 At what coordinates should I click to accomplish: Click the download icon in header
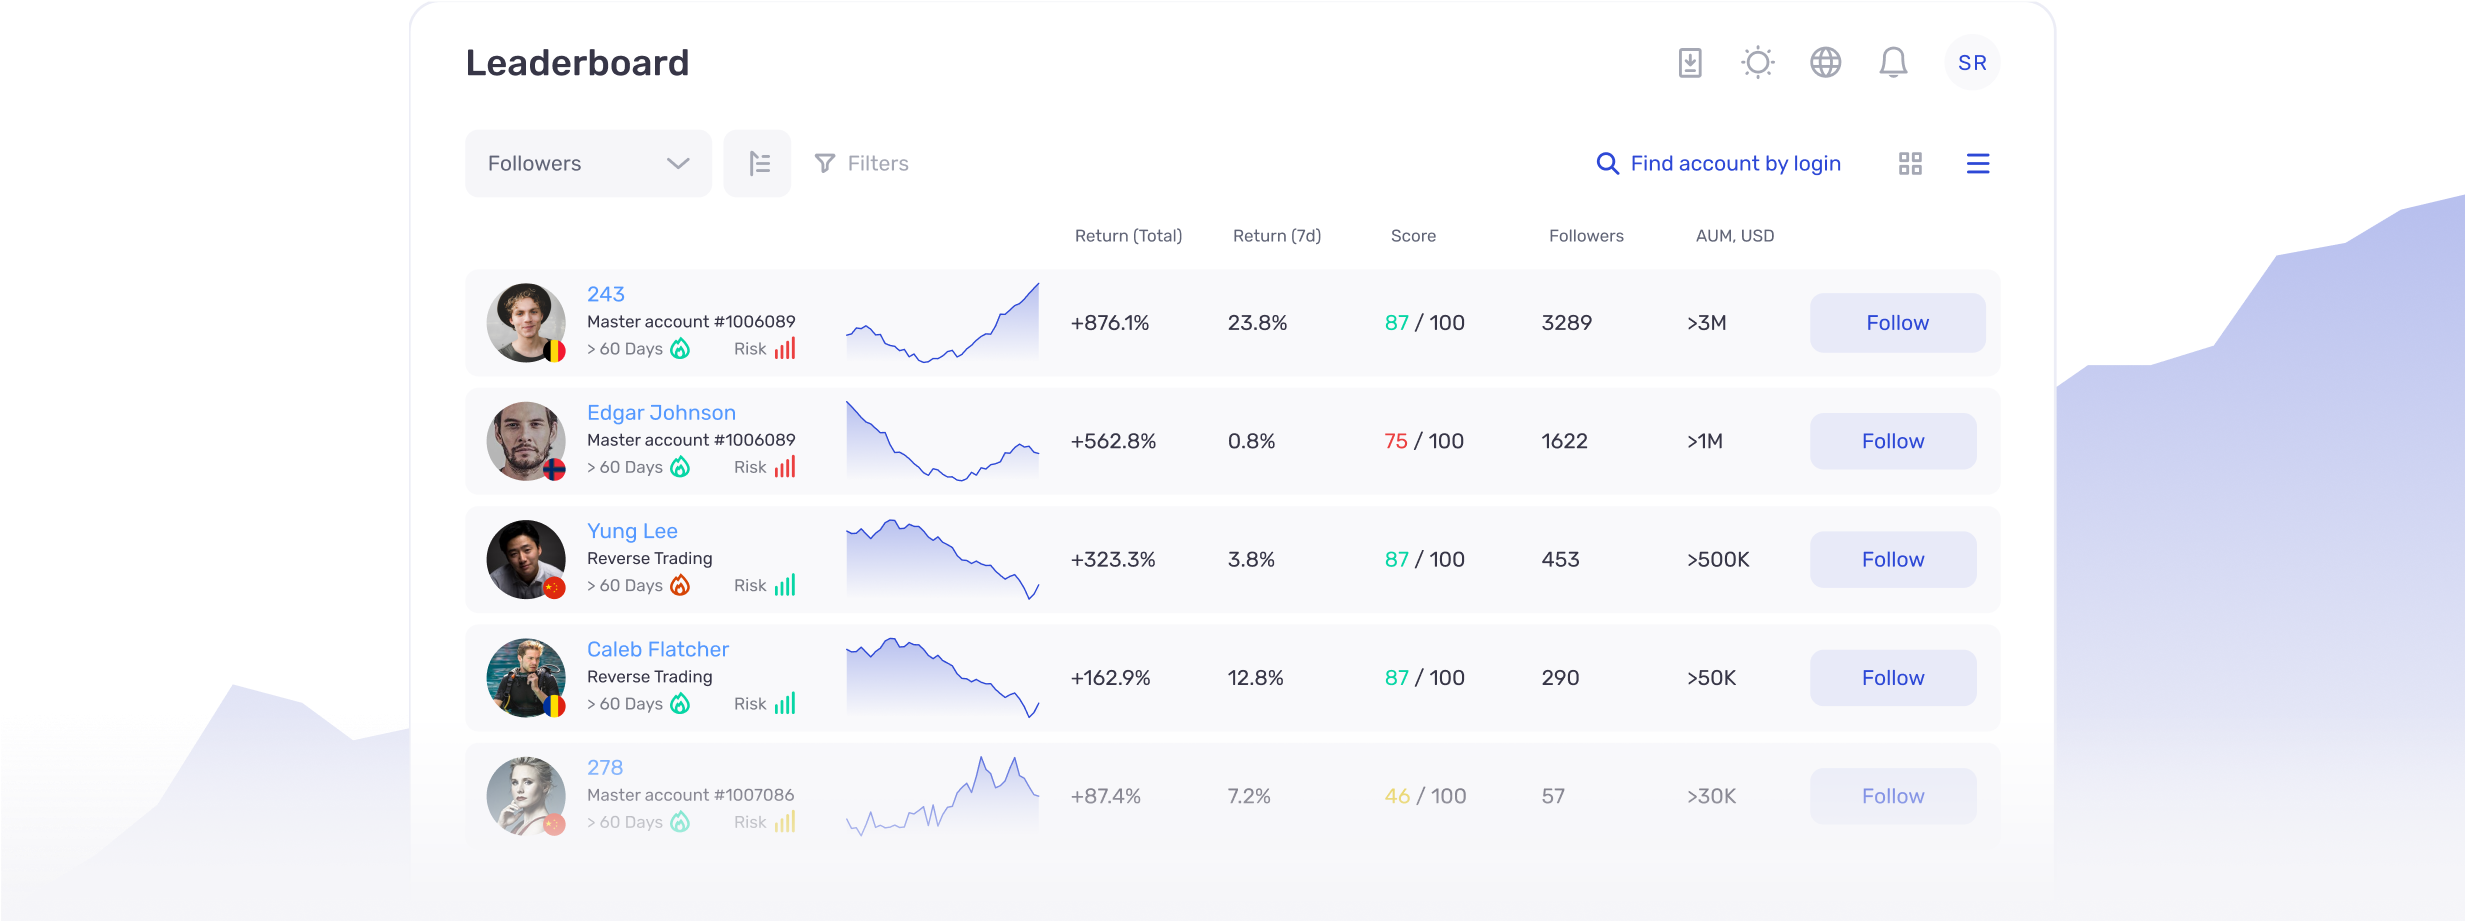point(1690,63)
